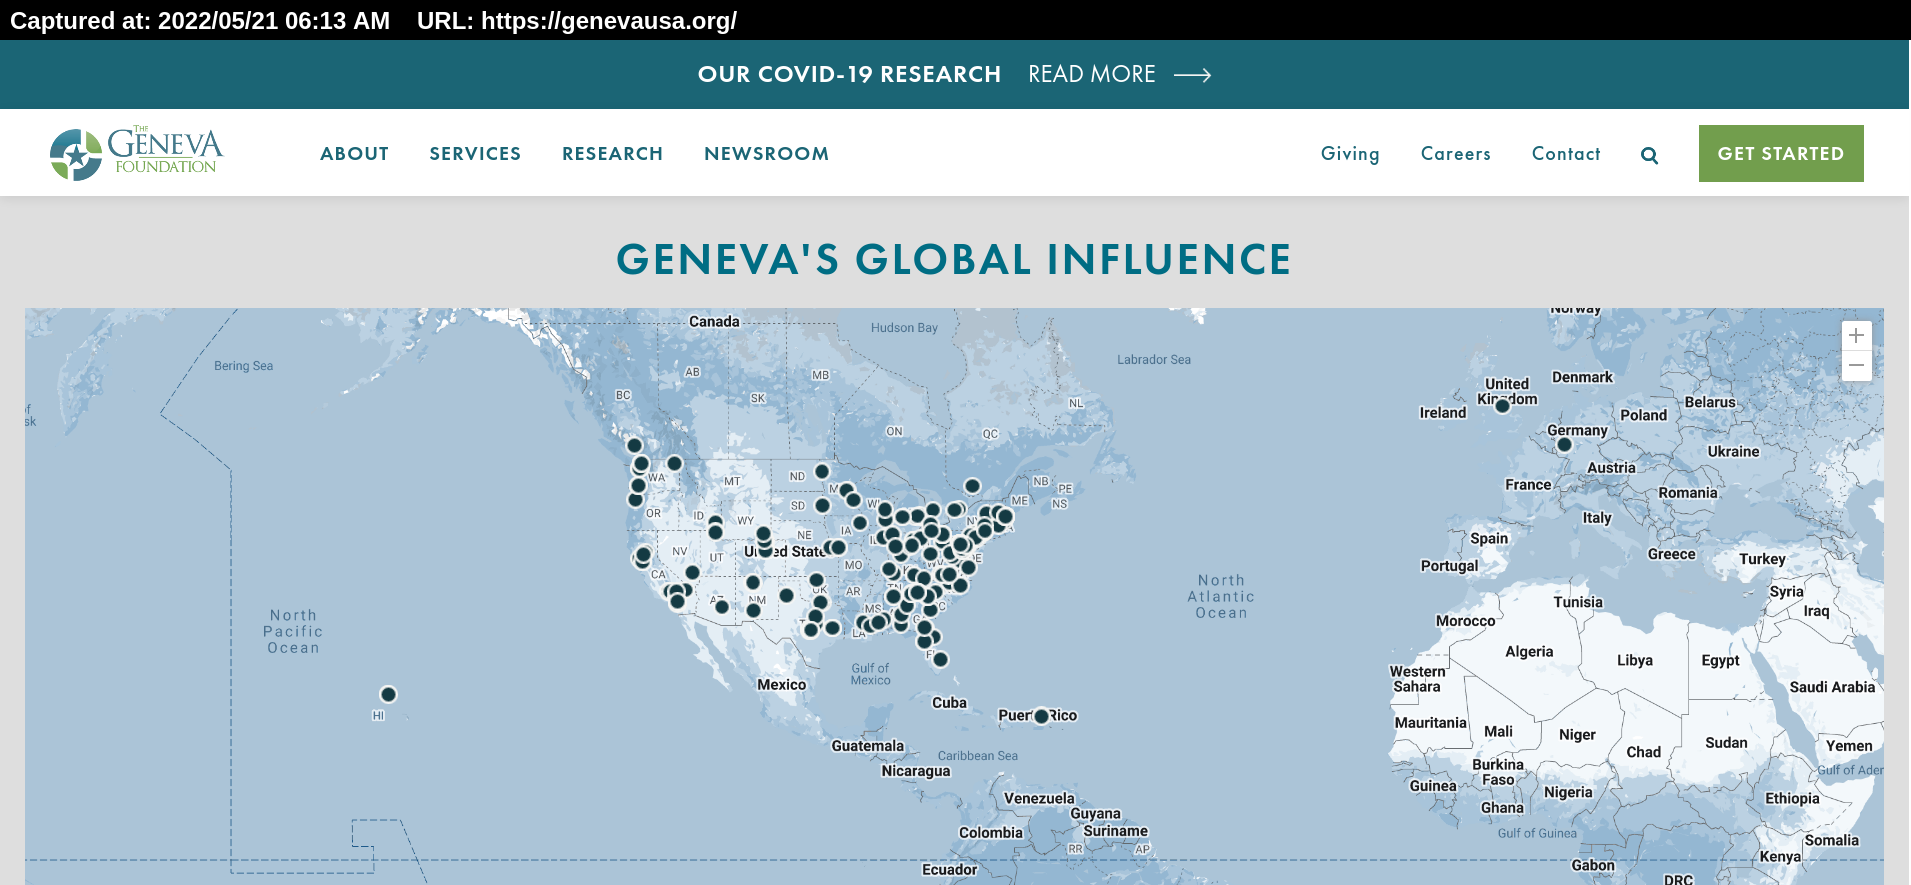This screenshot has width=1911, height=885.
Task: Open the RESEARCH menu
Action: pyautogui.click(x=612, y=154)
